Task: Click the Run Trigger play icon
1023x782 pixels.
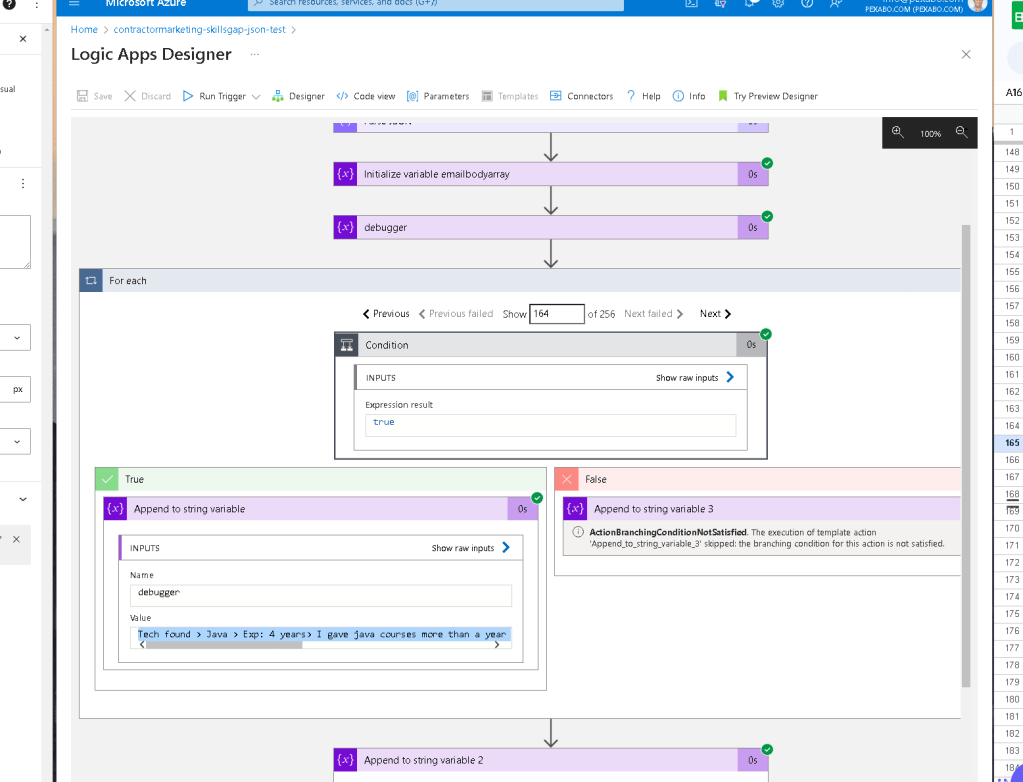Action: tap(188, 96)
